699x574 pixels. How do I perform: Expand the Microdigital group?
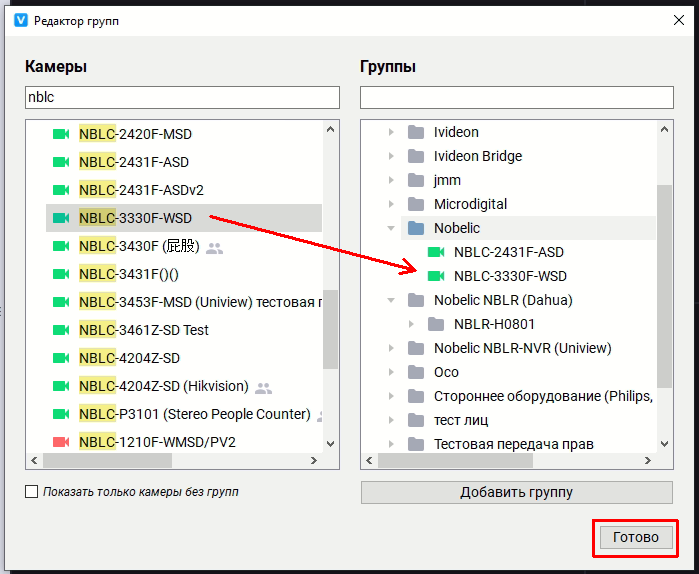pos(391,205)
